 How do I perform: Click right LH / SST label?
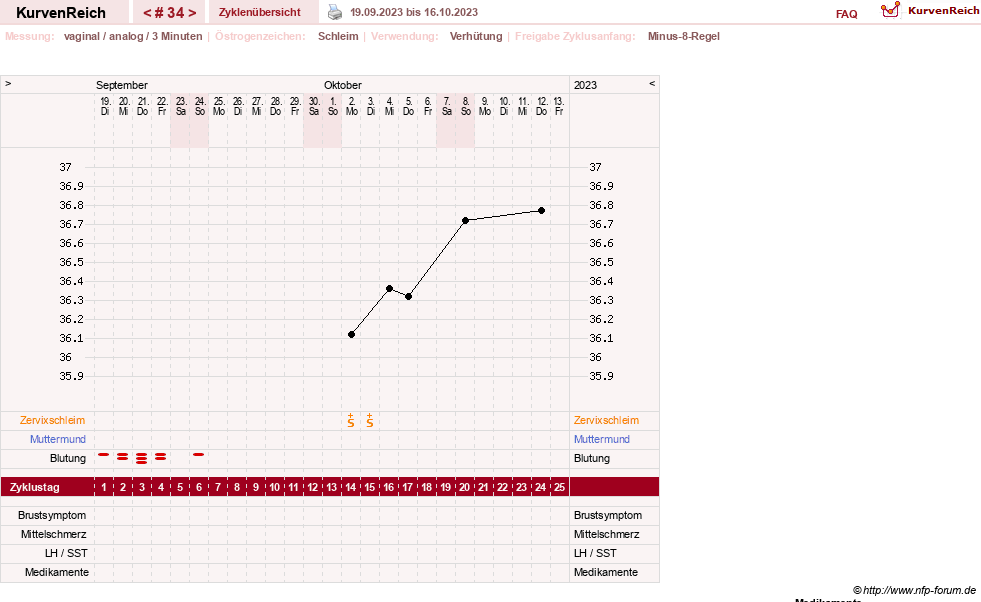595,553
